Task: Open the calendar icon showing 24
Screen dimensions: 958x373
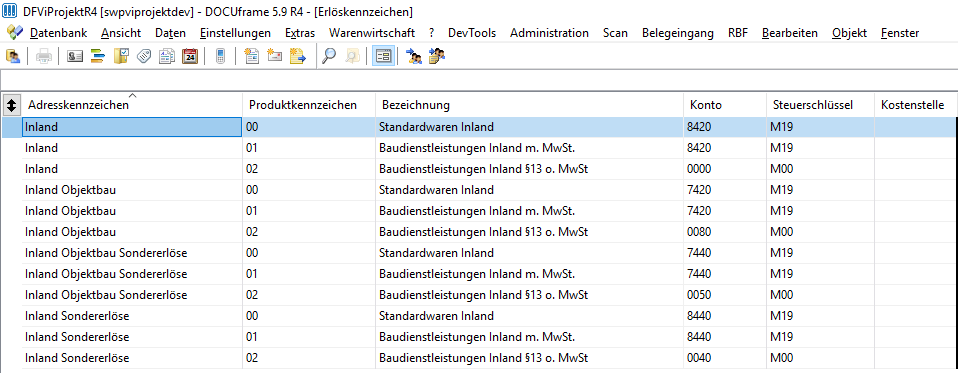Action: pyautogui.click(x=190, y=57)
